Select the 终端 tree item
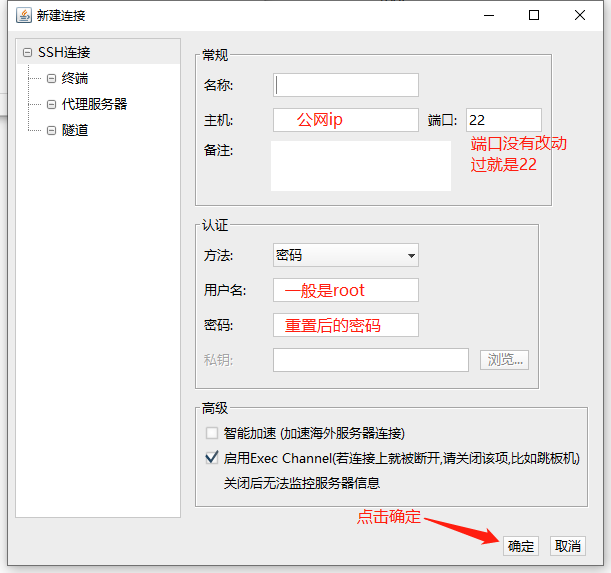The height and width of the screenshot is (573, 611). tap(75, 78)
